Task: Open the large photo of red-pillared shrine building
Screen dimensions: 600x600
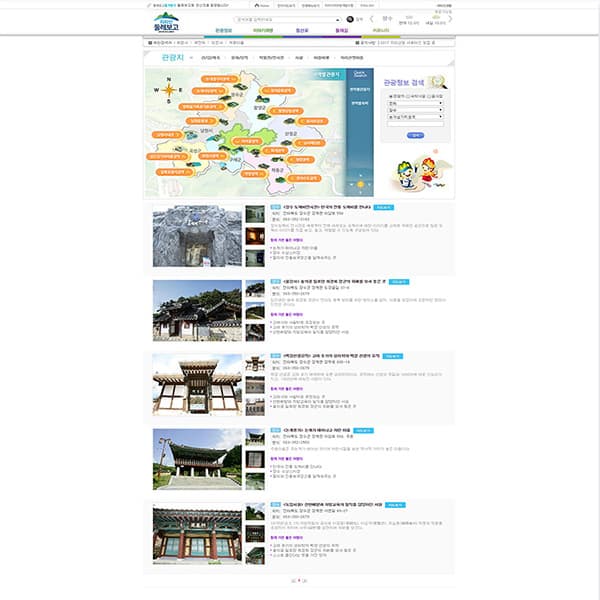Action: 197,533
